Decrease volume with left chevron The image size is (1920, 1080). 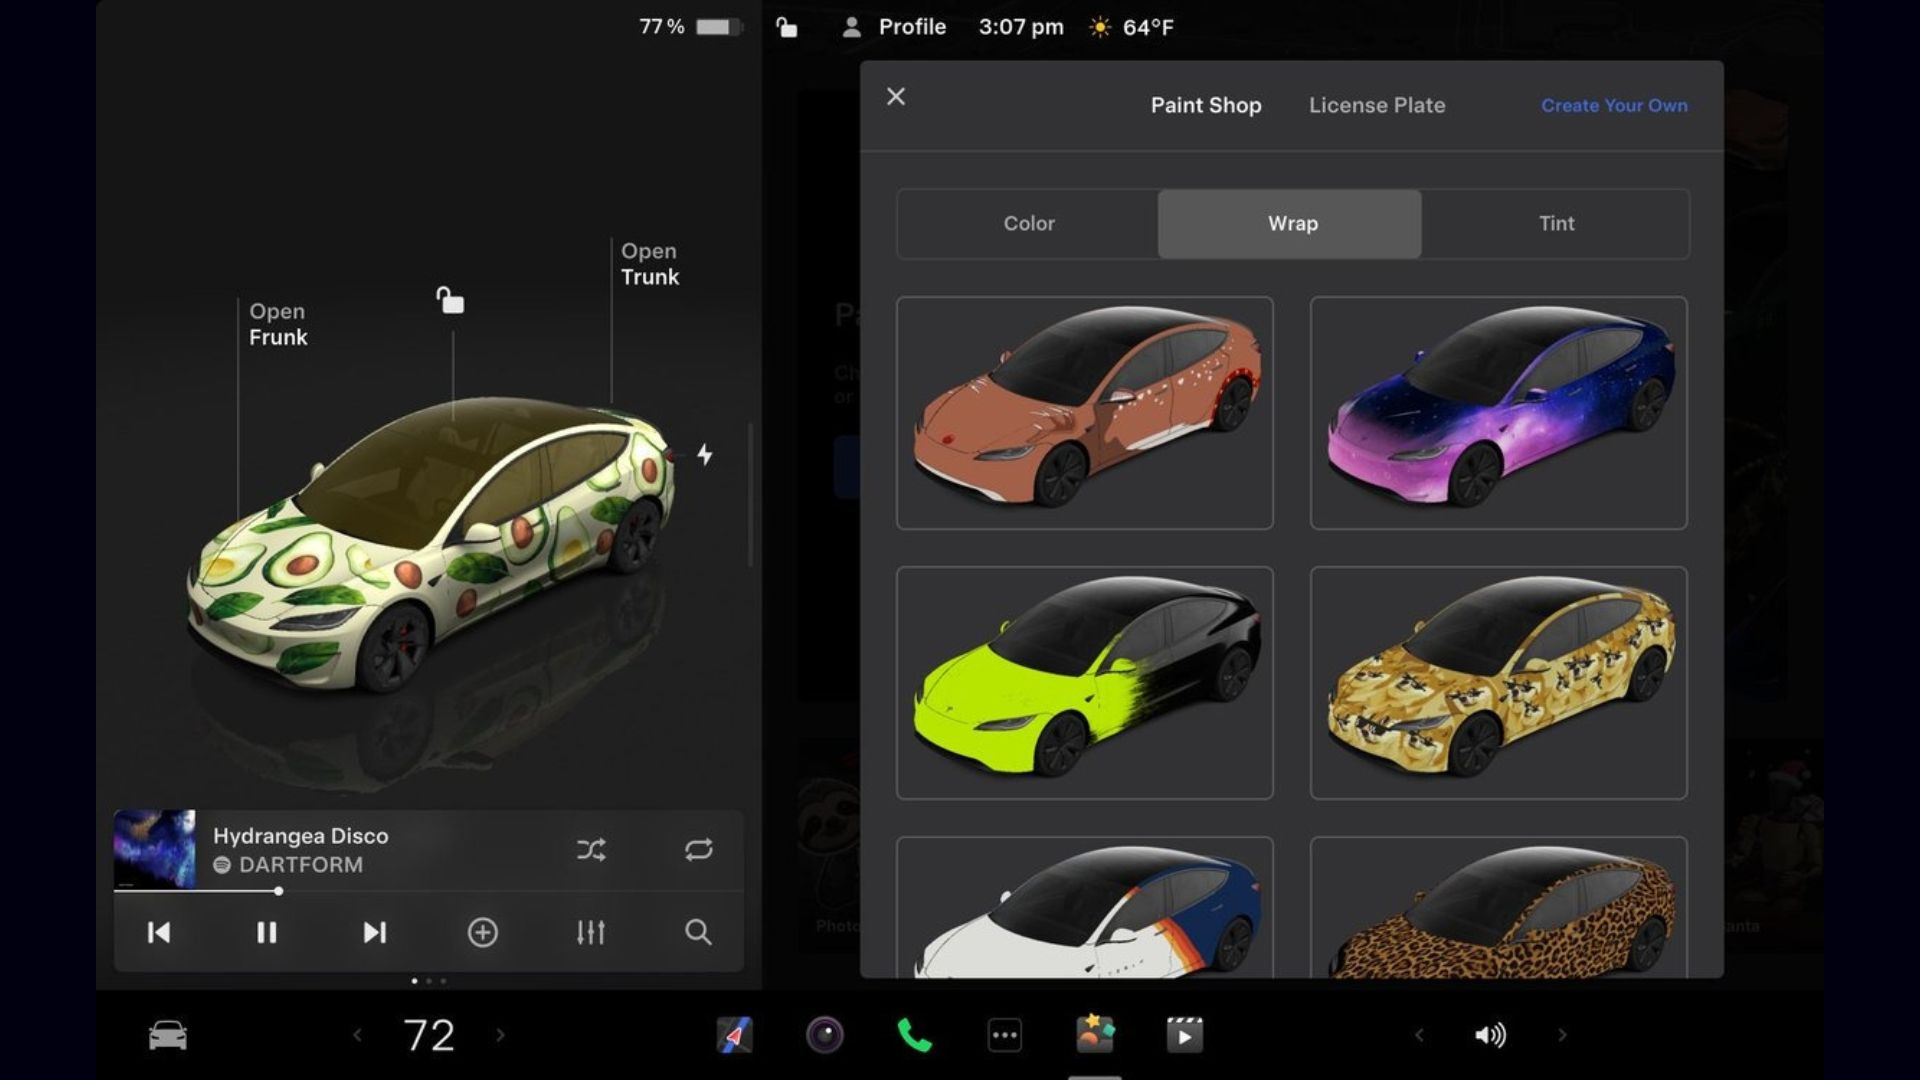(1418, 1035)
